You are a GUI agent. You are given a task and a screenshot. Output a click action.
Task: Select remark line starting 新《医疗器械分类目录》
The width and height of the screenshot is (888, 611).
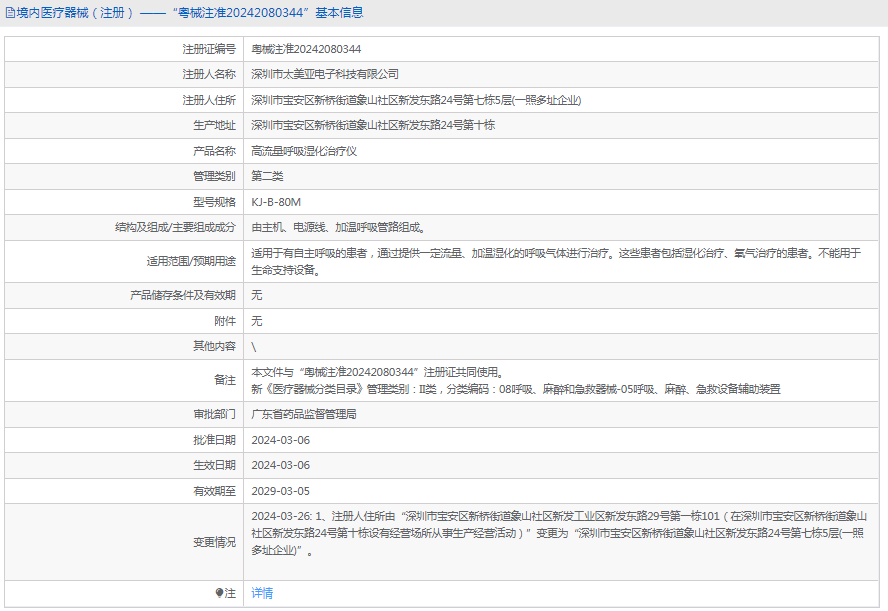[516, 389]
